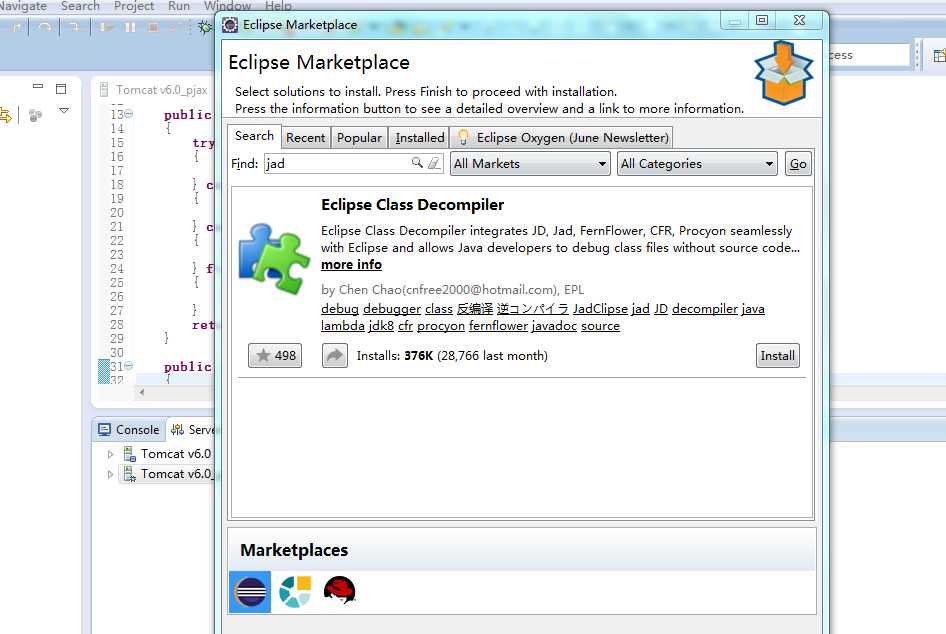Switch to the Recent tab
This screenshot has width=946, height=634.
pyautogui.click(x=306, y=138)
